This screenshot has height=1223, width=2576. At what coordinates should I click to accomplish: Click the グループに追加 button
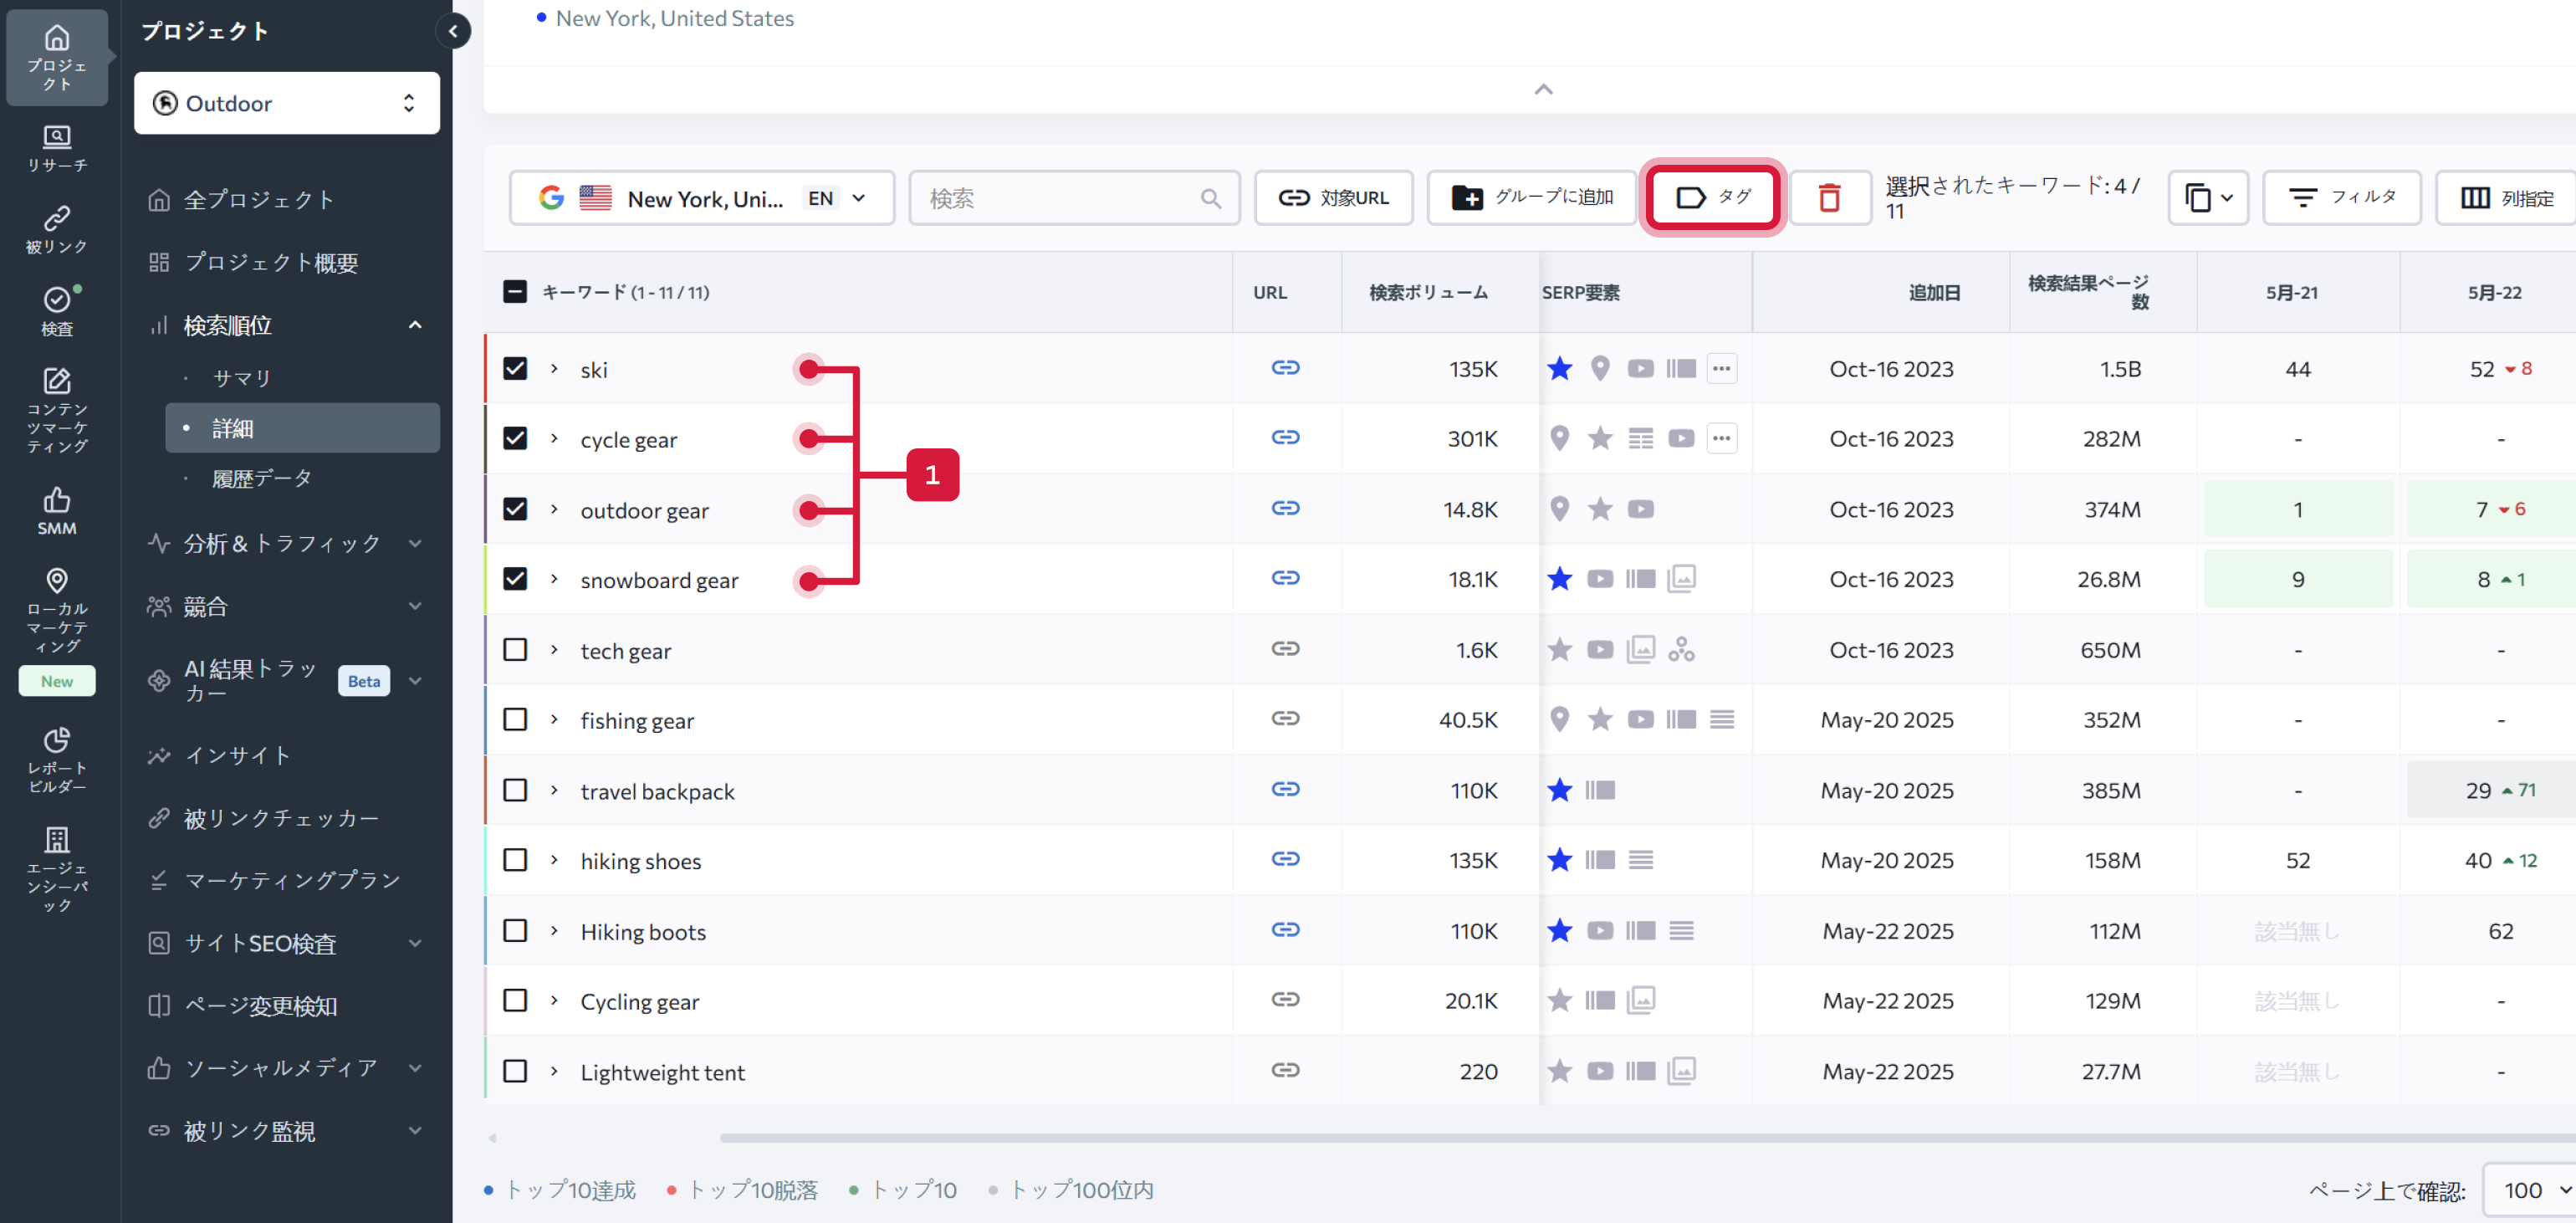(1532, 198)
